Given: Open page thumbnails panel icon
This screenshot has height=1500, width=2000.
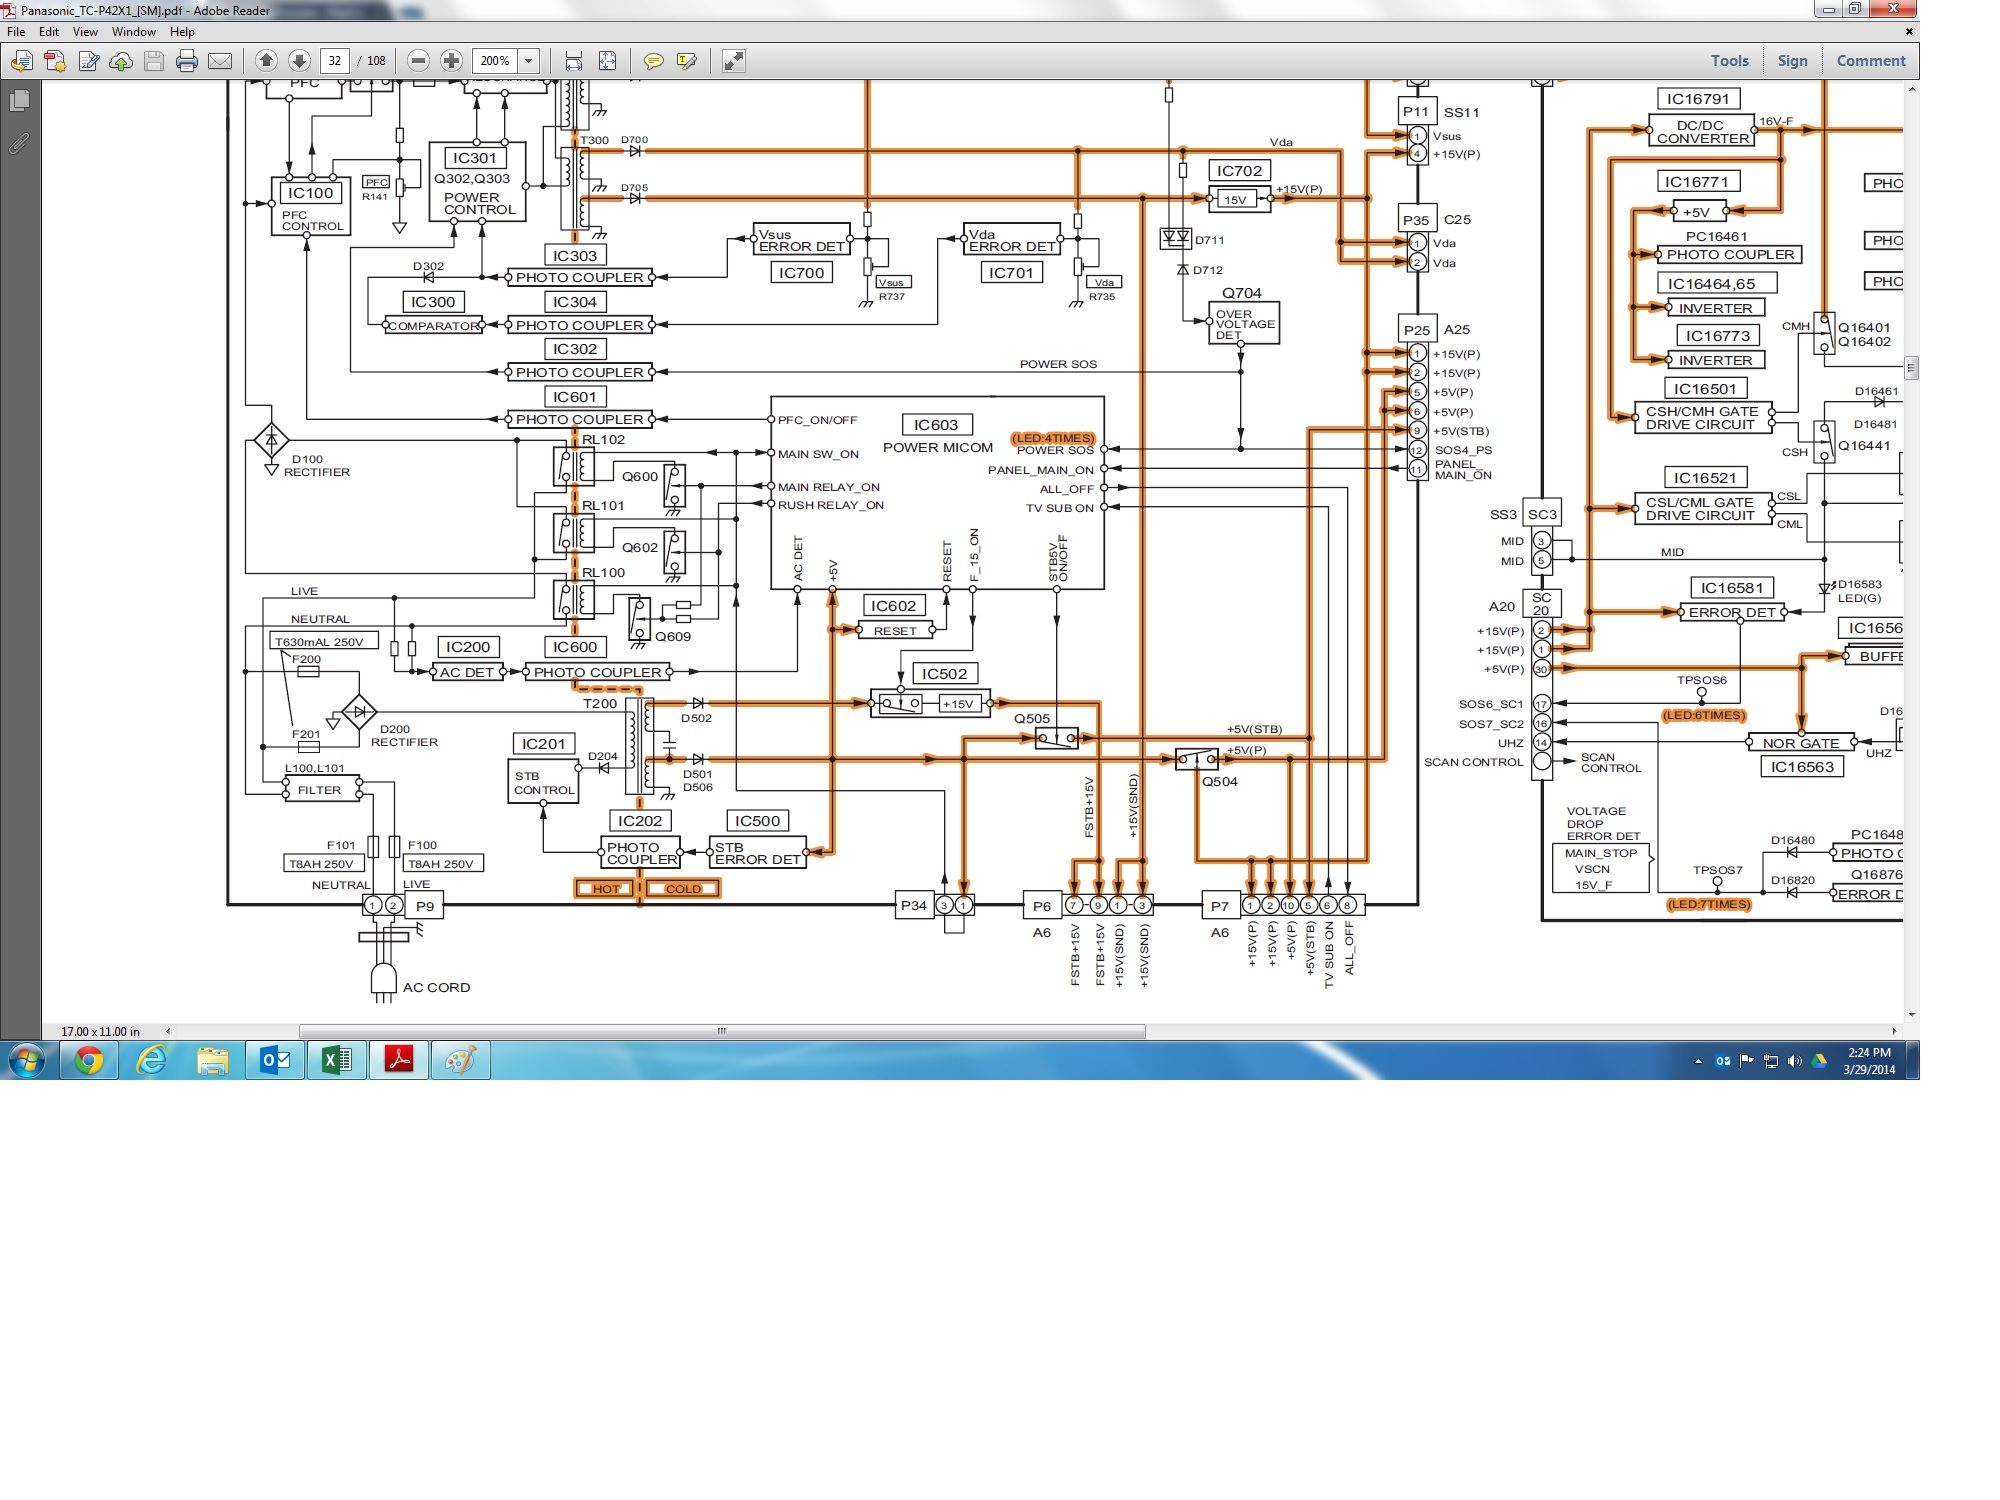Looking at the screenshot, I should pyautogui.click(x=19, y=100).
